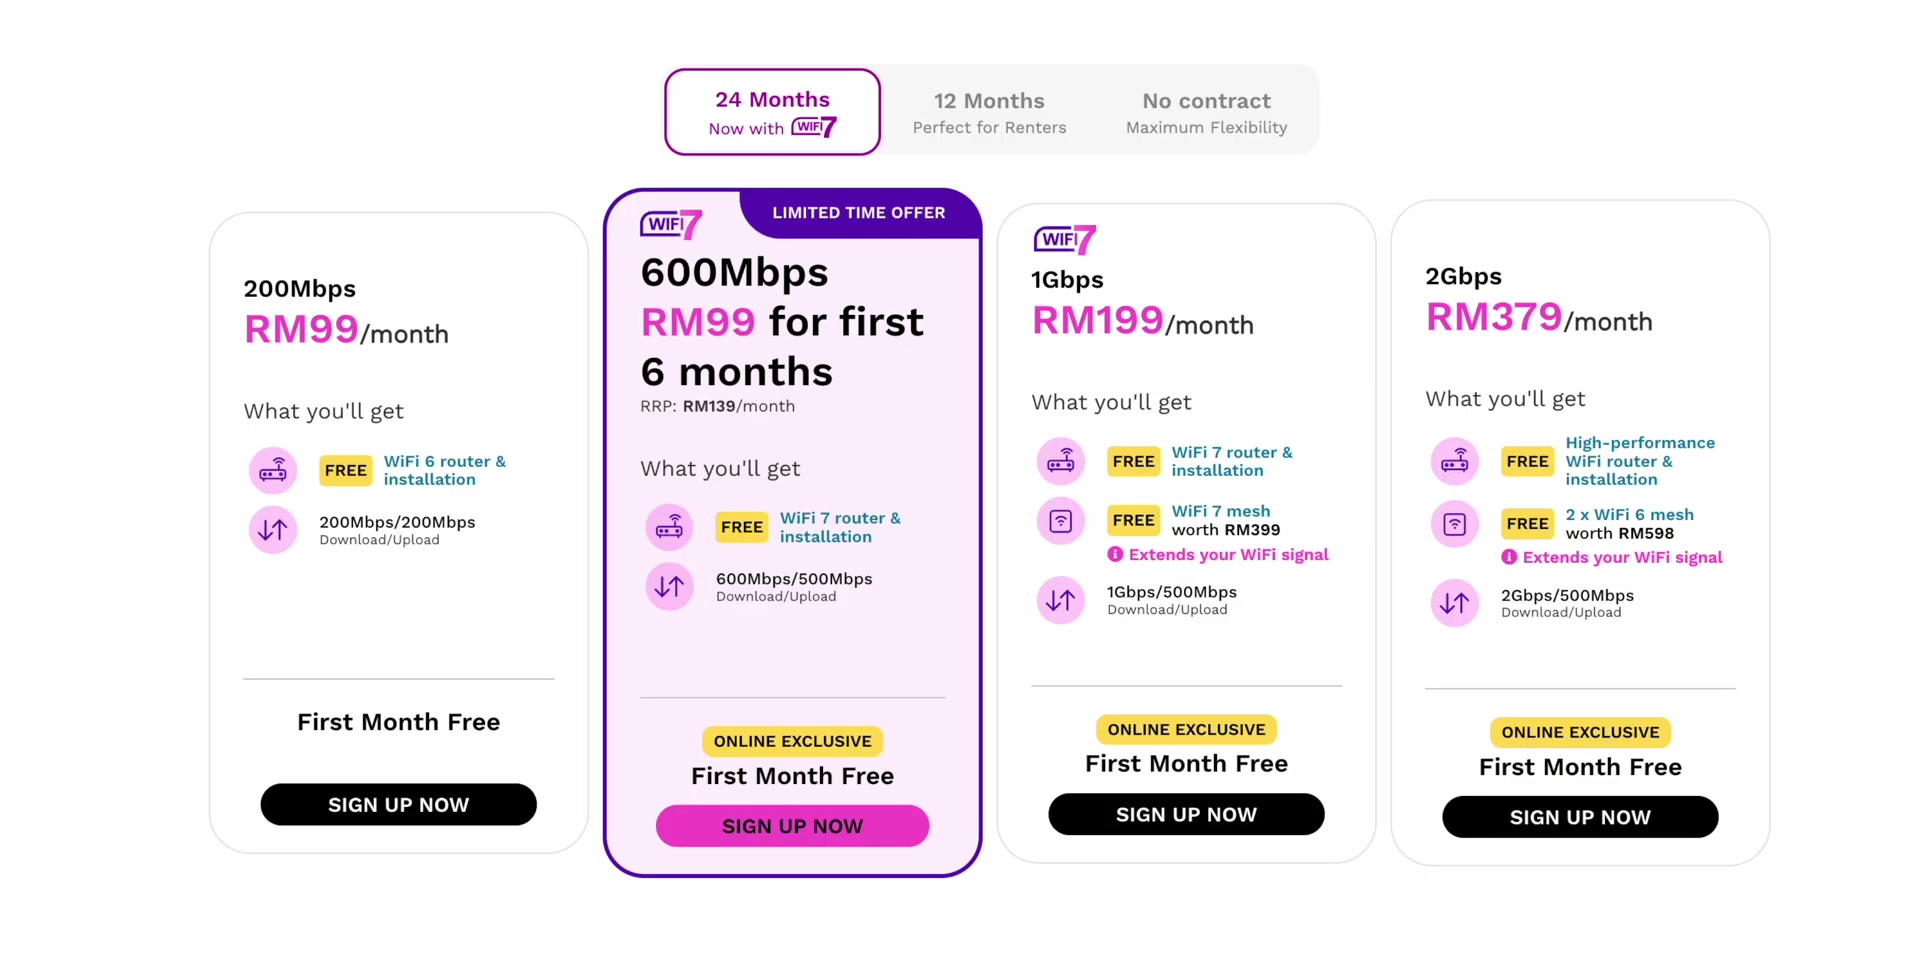Click pink SIGN UP NOW for 600Mbps

[792, 826]
